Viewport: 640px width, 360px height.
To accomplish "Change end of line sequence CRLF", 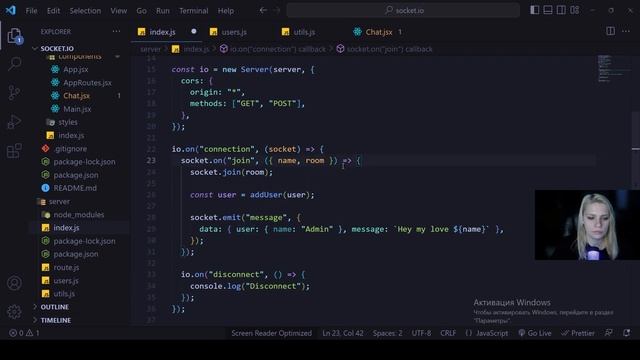I will [x=448, y=333].
